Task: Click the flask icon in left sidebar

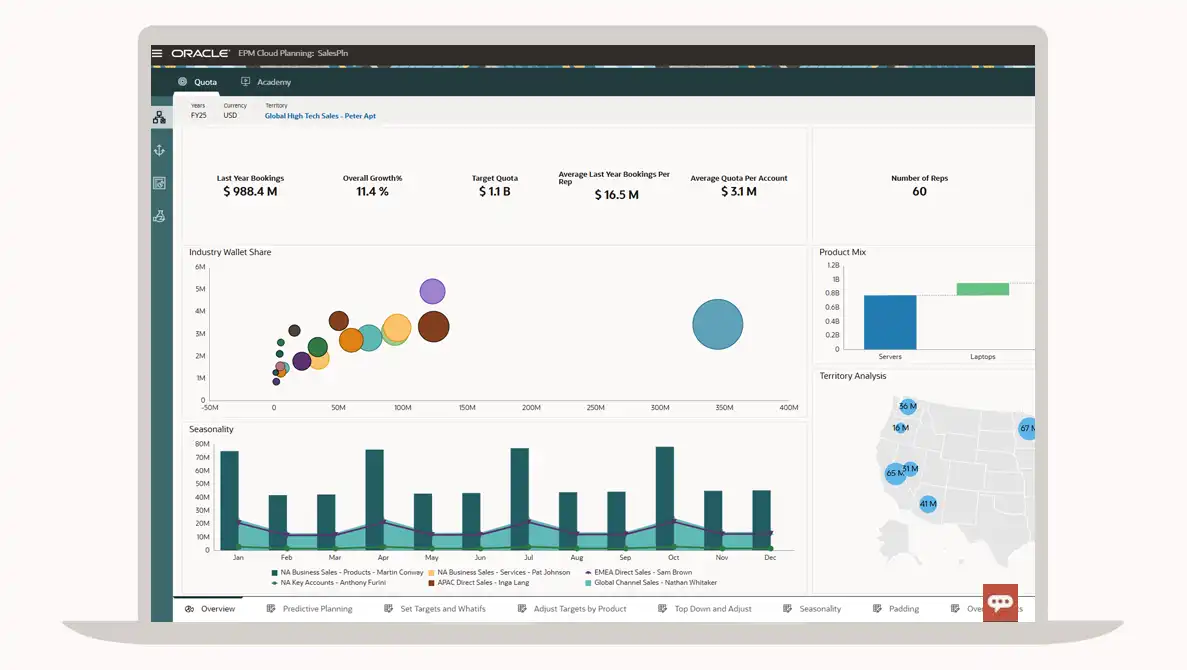Action: coord(159,216)
